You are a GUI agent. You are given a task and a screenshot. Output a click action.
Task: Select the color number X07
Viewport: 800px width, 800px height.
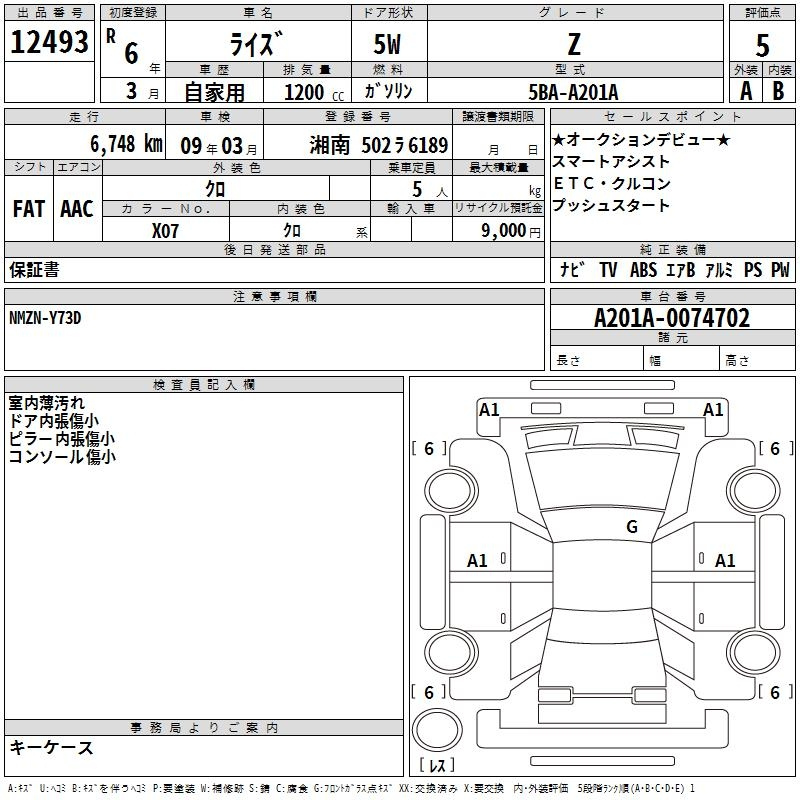(165, 230)
